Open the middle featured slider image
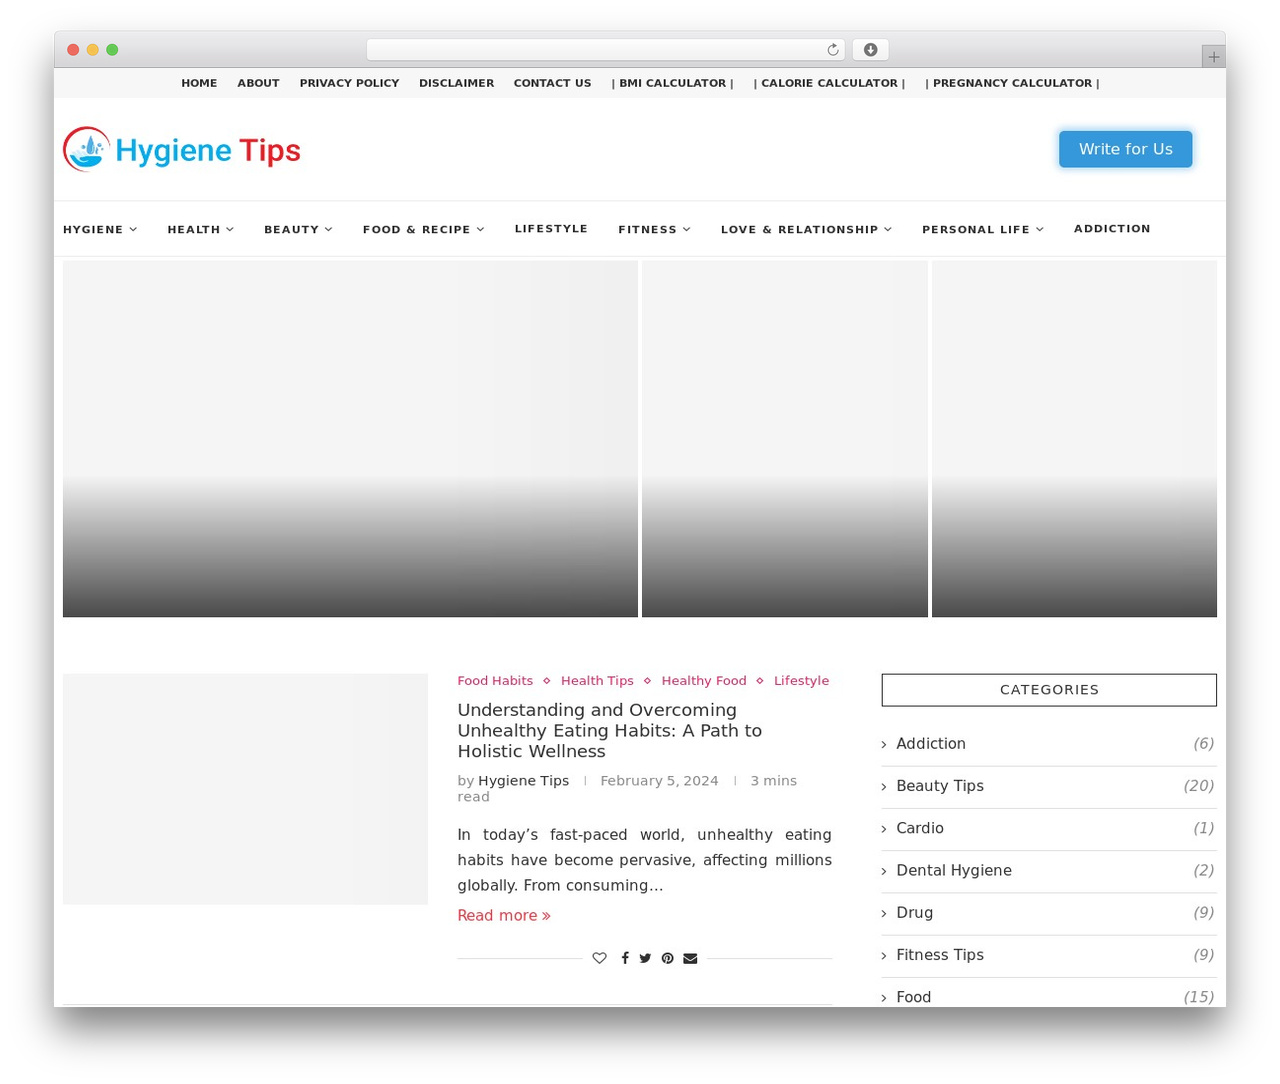 pos(785,439)
